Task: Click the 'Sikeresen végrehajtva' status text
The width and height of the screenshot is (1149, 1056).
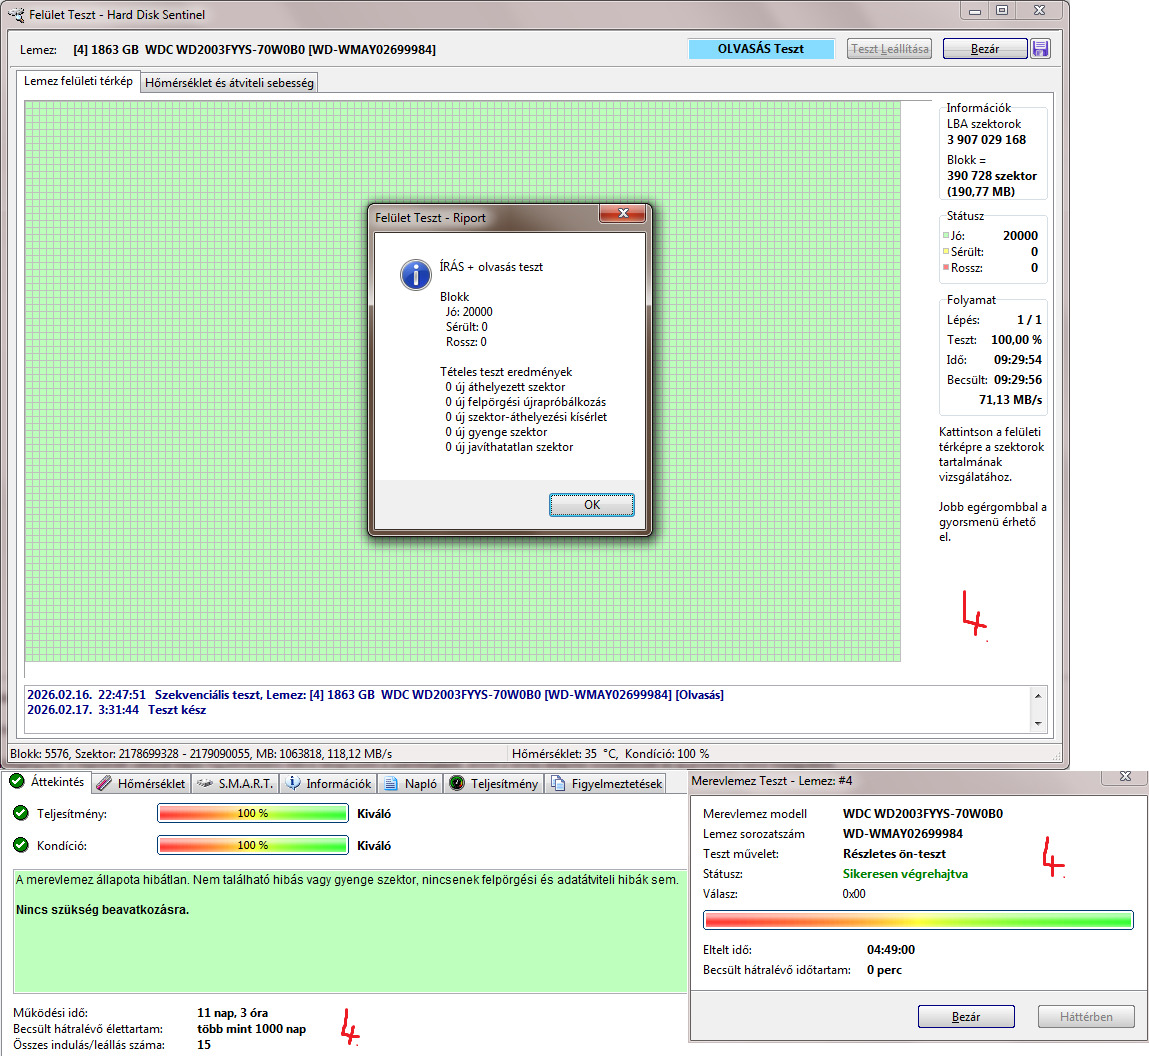Action: click(905, 874)
